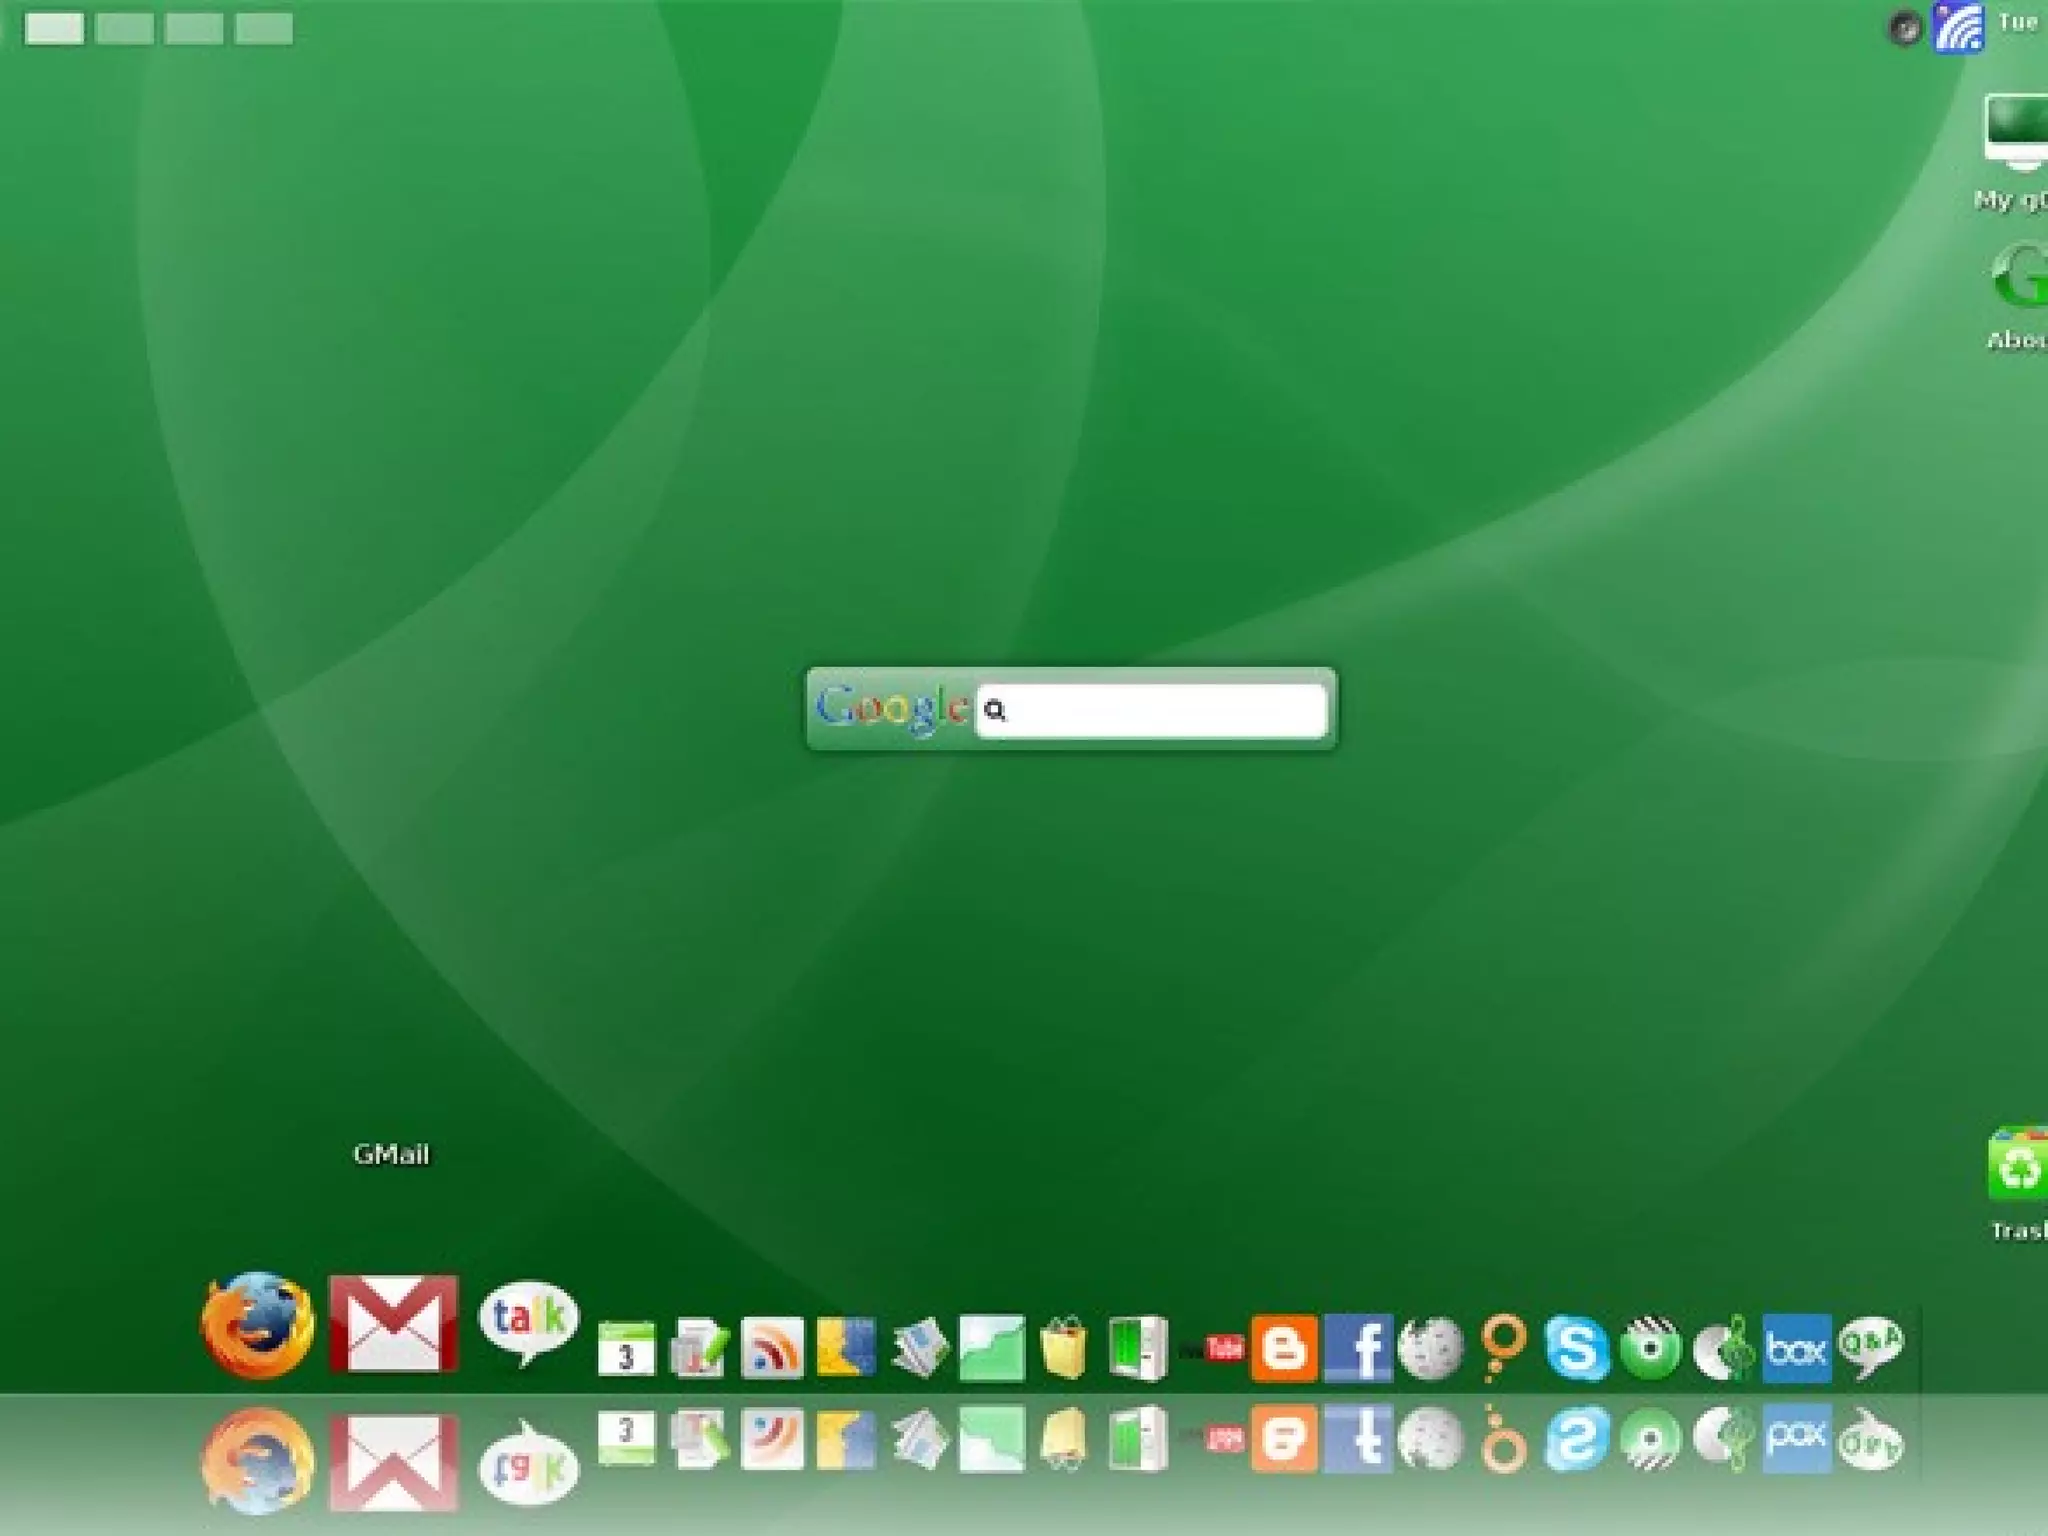Launch Firefox from the dock

click(x=257, y=1324)
